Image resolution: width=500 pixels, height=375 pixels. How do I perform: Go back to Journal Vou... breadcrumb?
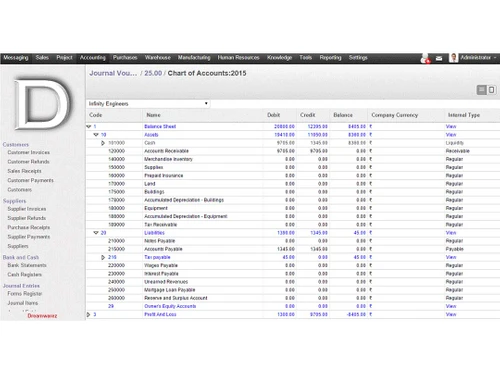click(113, 73)
